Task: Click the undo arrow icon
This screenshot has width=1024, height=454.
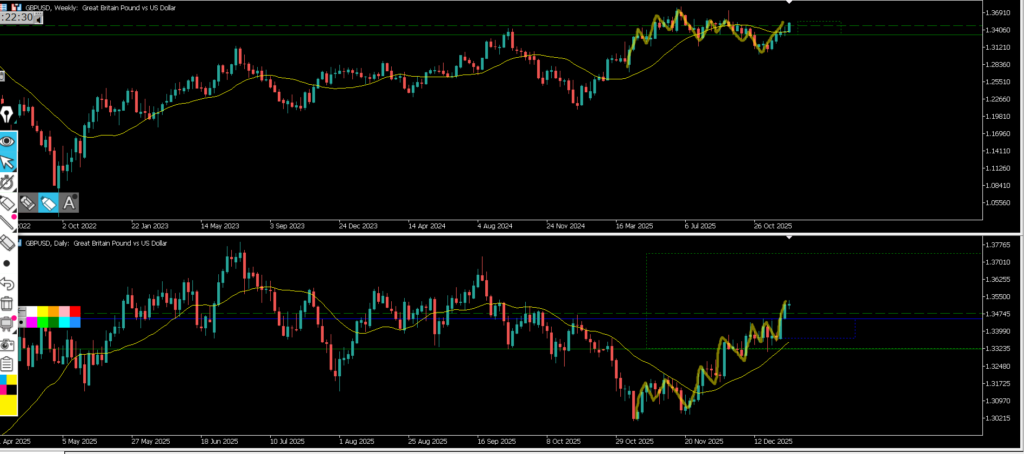Action: pos(8,284)
